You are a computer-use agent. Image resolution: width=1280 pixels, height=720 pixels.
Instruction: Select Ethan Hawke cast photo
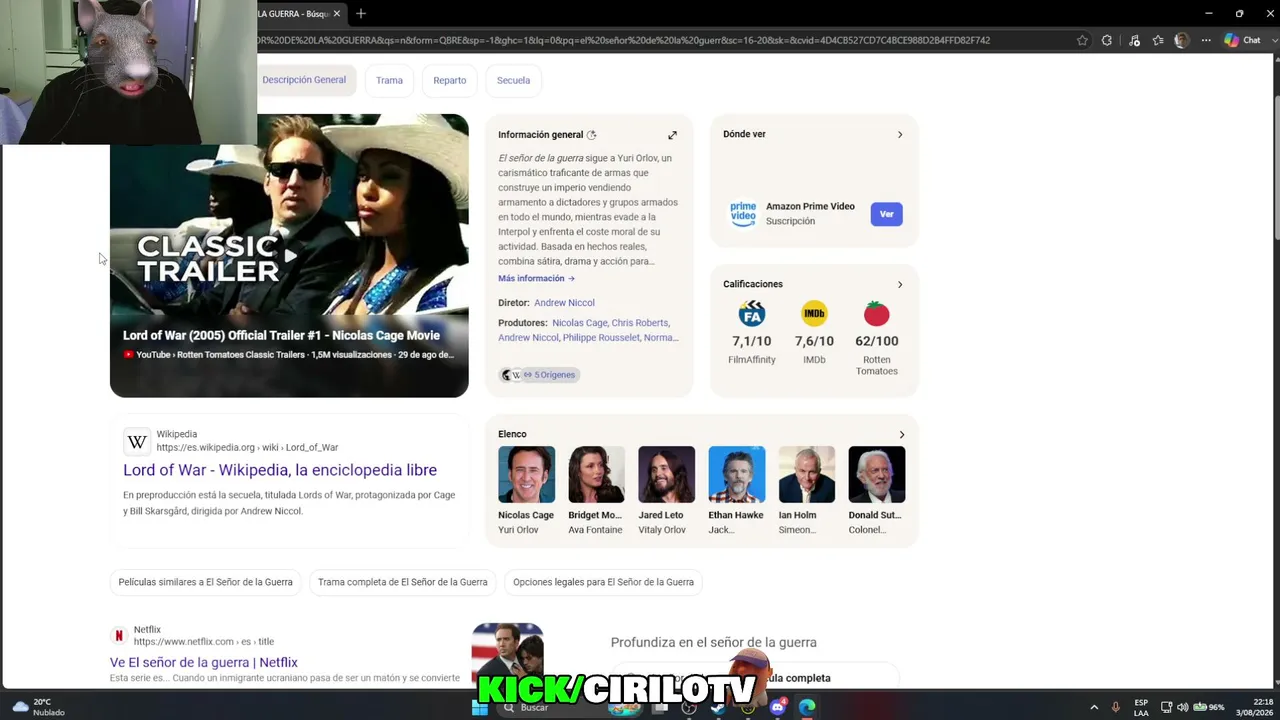pos(736,474)
